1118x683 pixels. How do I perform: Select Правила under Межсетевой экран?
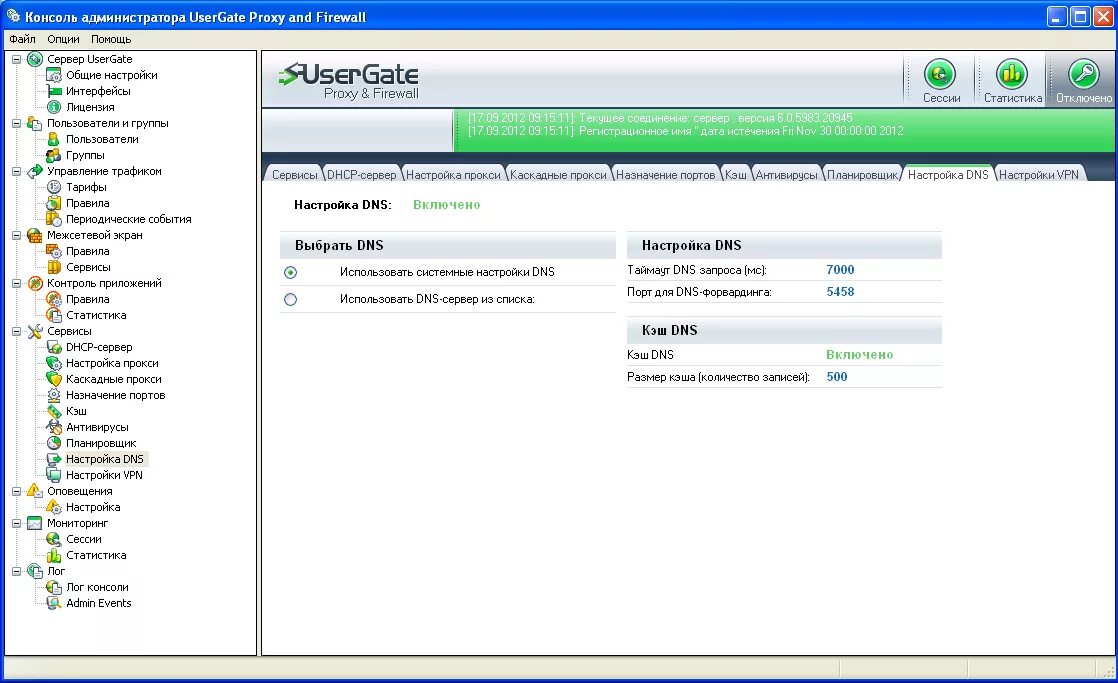[x=88, y=251]
